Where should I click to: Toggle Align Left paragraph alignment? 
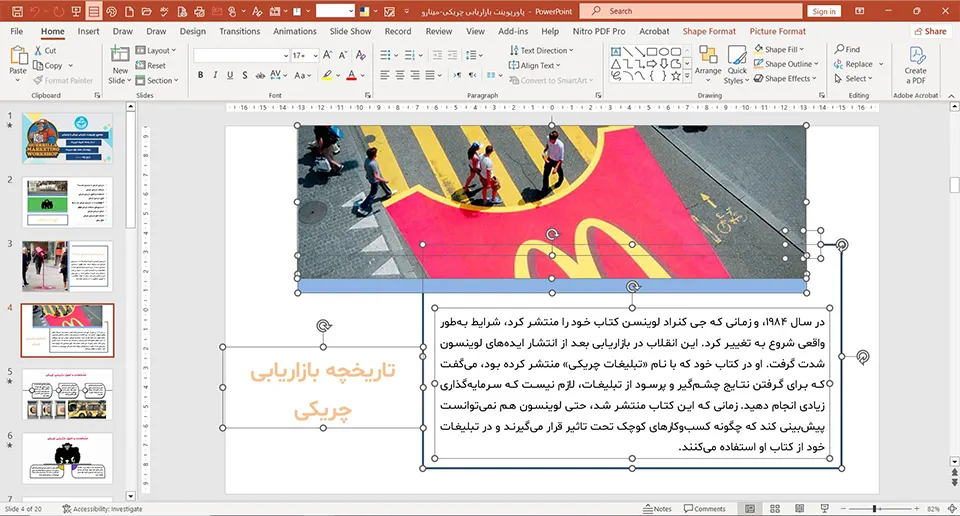(384, 75)
